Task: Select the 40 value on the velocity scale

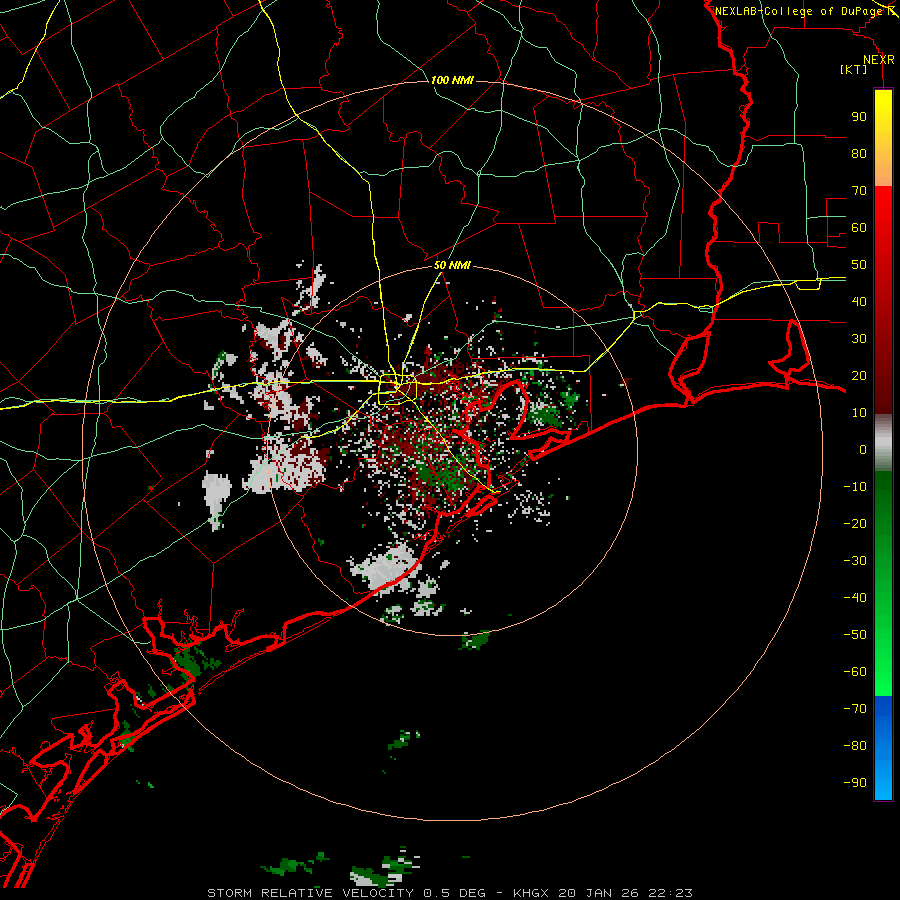Action: coord(859,301)
